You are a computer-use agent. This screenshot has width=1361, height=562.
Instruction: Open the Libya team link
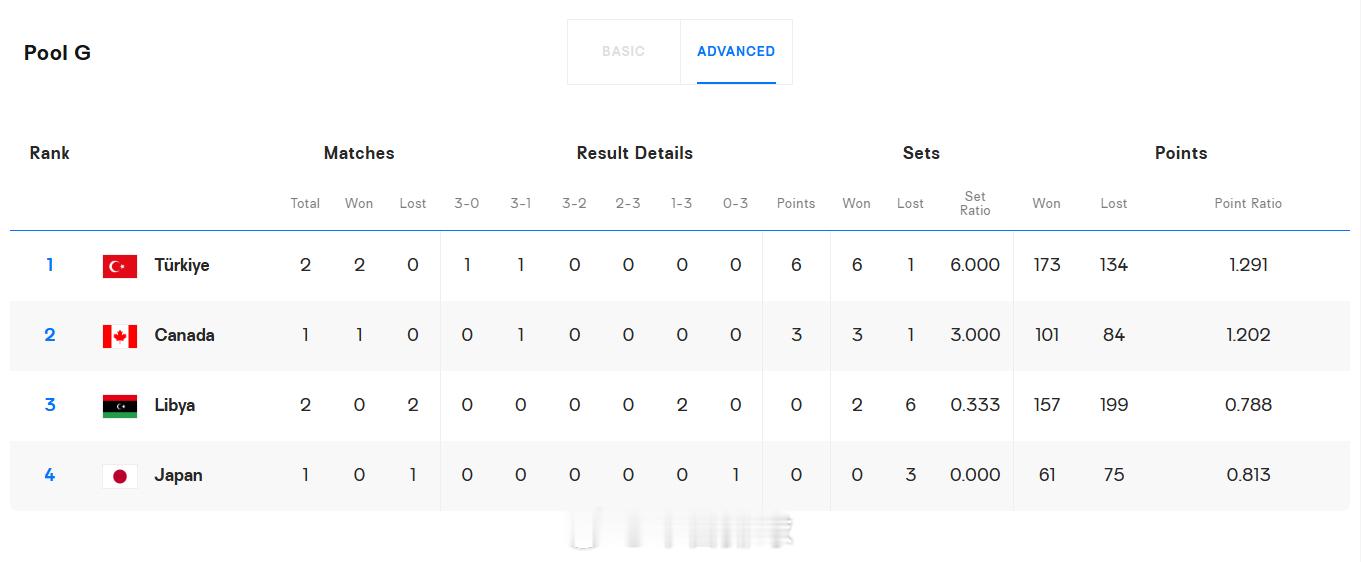[x=175, y=405]
